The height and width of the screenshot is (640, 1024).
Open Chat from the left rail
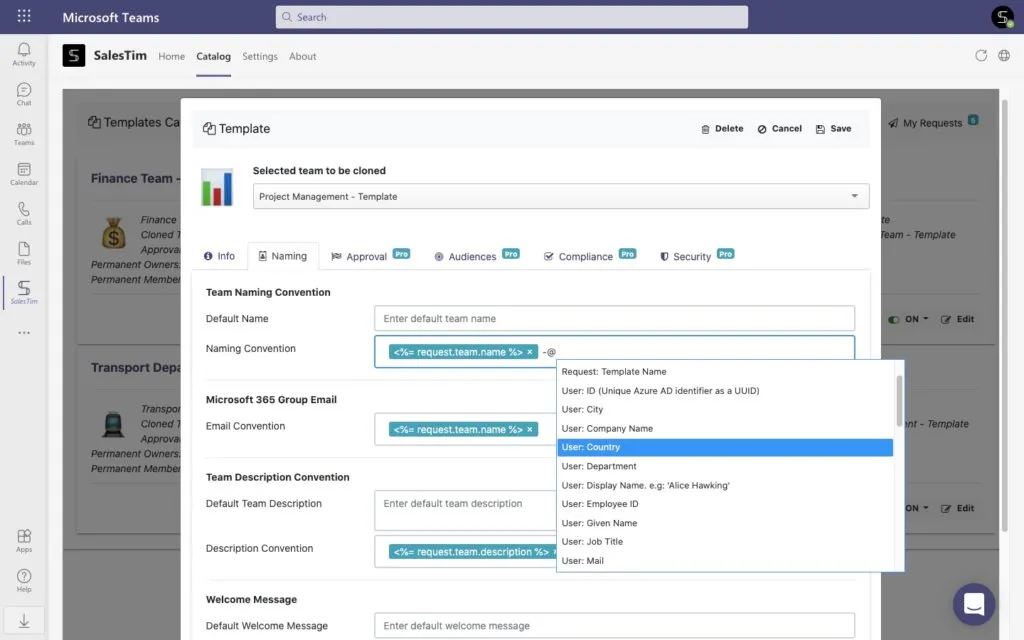(24, 93)
